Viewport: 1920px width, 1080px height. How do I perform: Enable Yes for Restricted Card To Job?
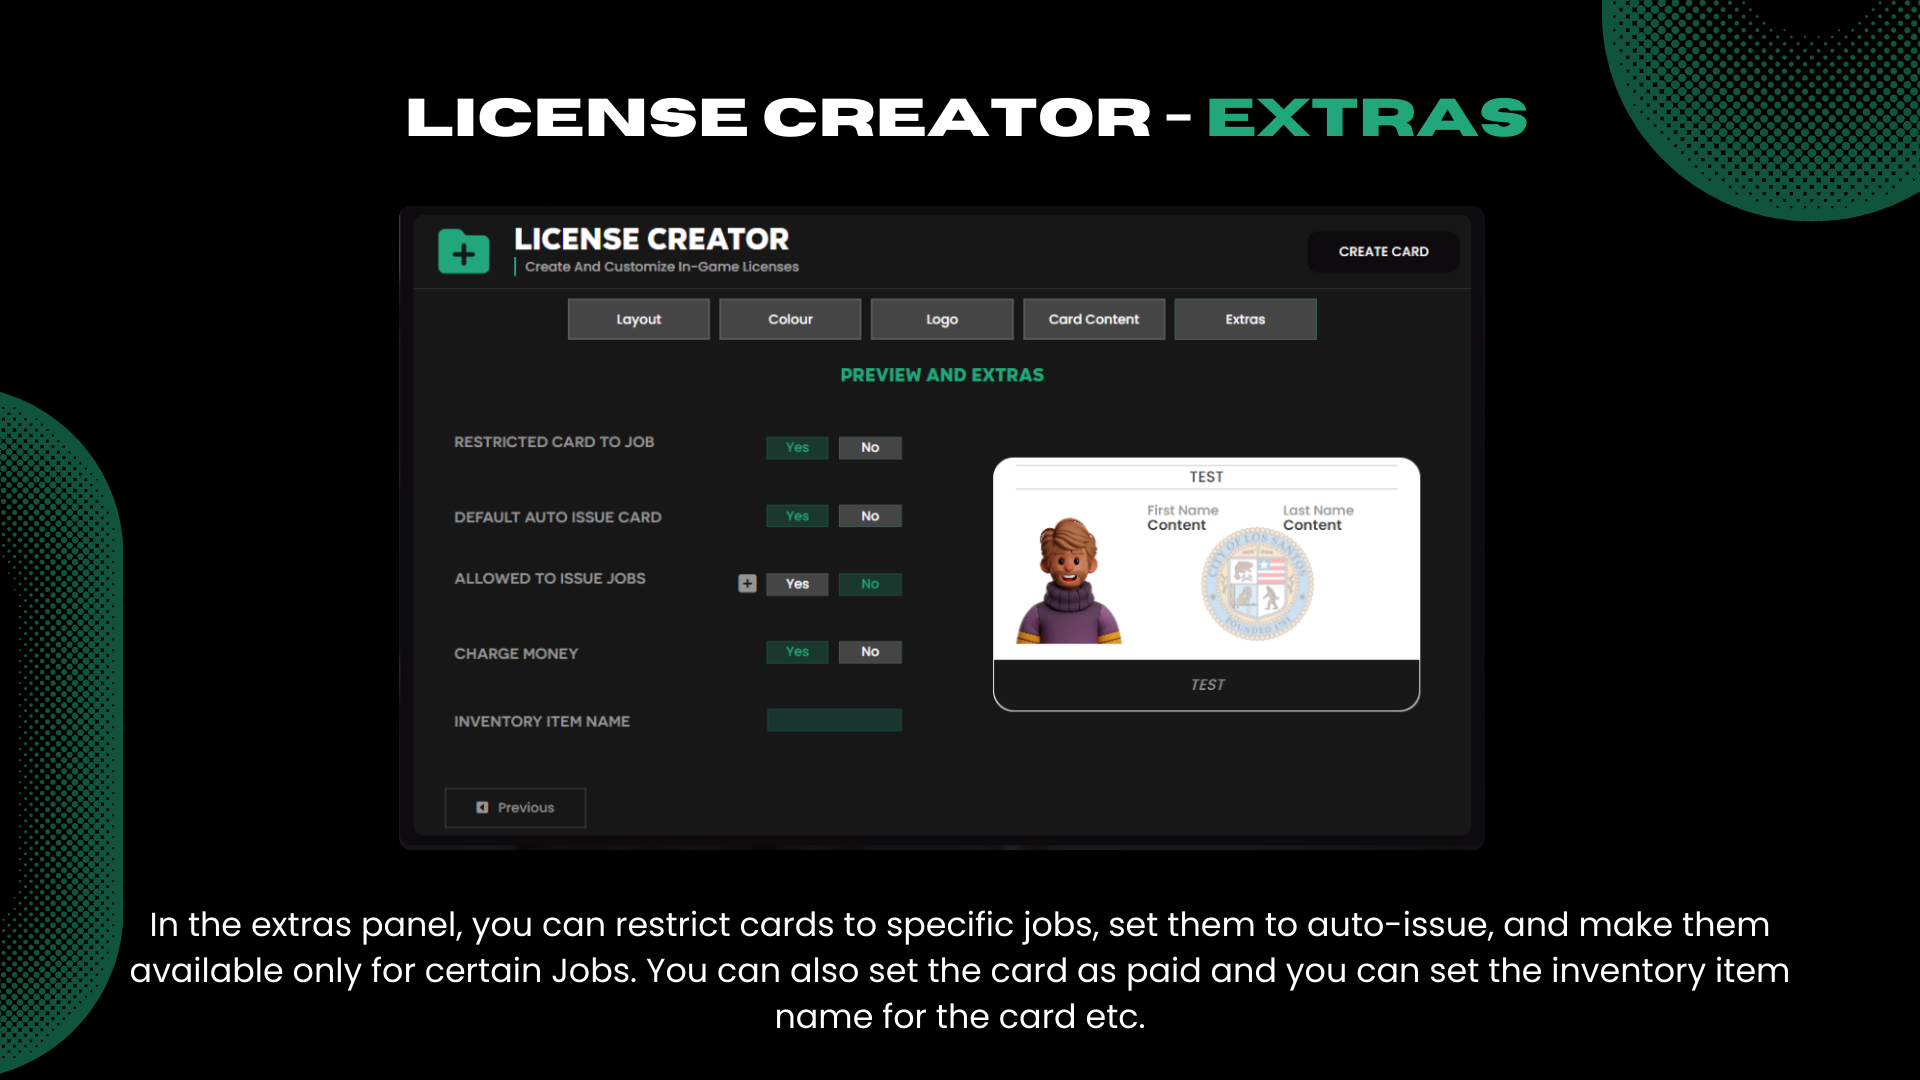pos(797,447)
